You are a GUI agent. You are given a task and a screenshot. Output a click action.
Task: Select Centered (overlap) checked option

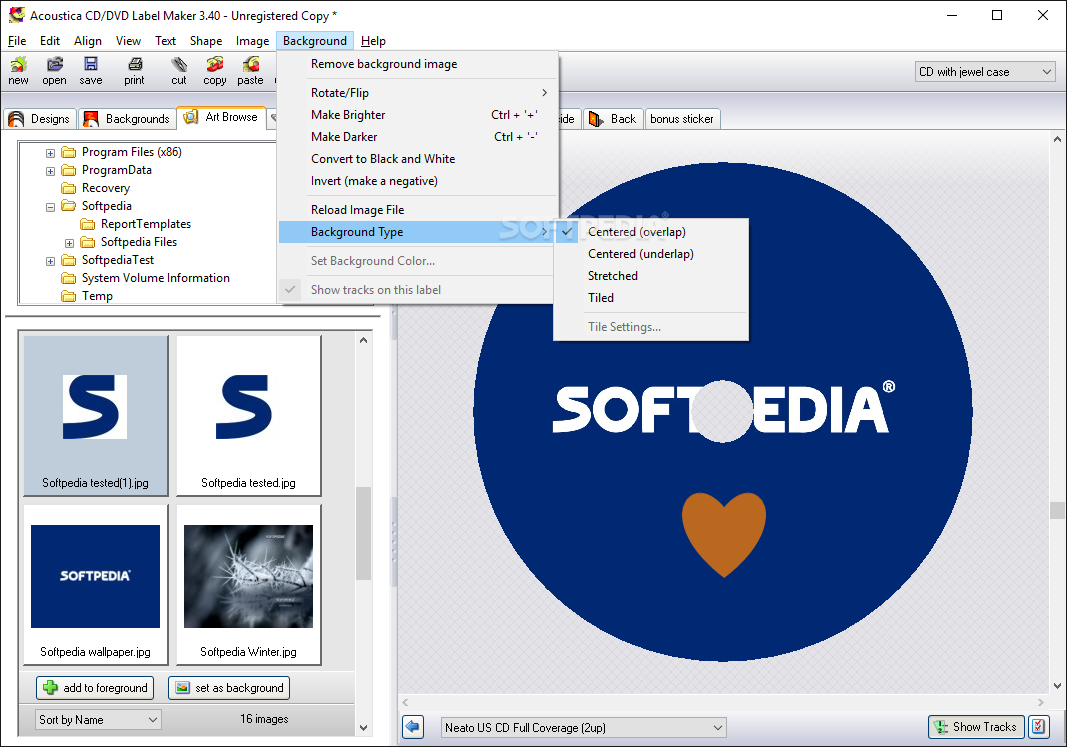click(x=651, y=232)
